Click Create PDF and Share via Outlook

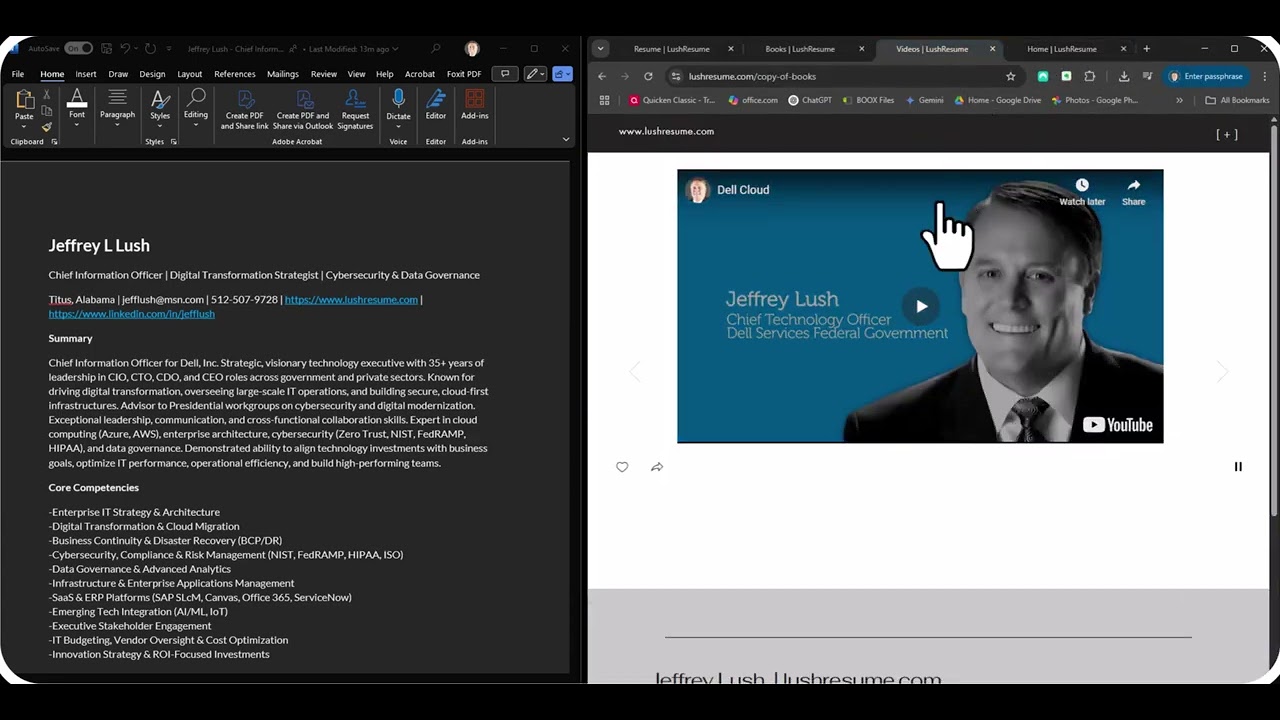tap(303, 109)
